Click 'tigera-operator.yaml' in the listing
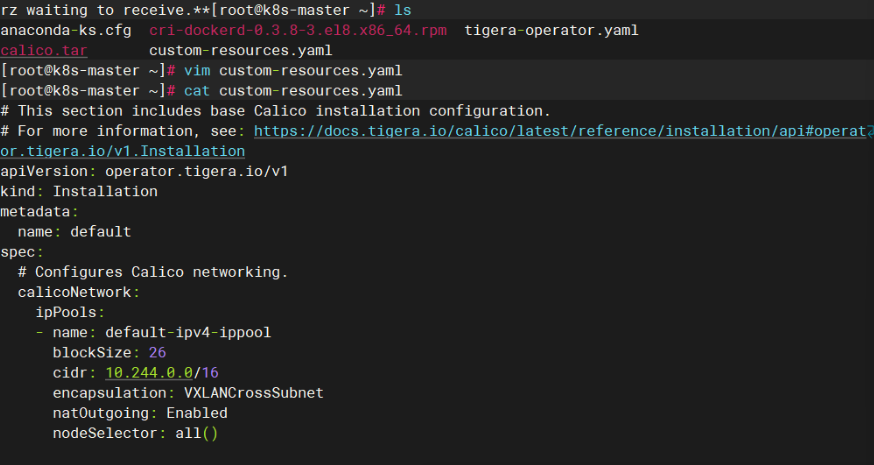 click(x=551, y=30)
